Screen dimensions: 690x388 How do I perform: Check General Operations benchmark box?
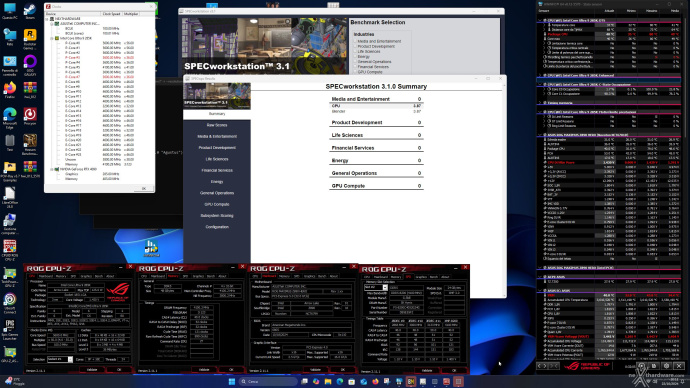pyautogui.click(x=355, y=62)
